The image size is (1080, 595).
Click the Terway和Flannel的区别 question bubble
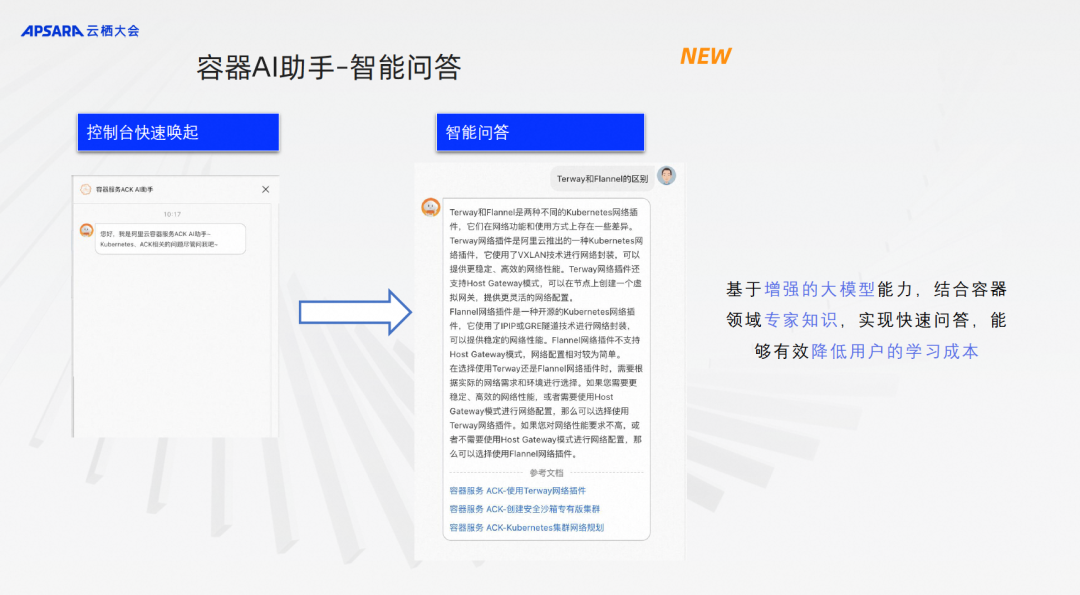pyautogui.click(x=602, y=178)
